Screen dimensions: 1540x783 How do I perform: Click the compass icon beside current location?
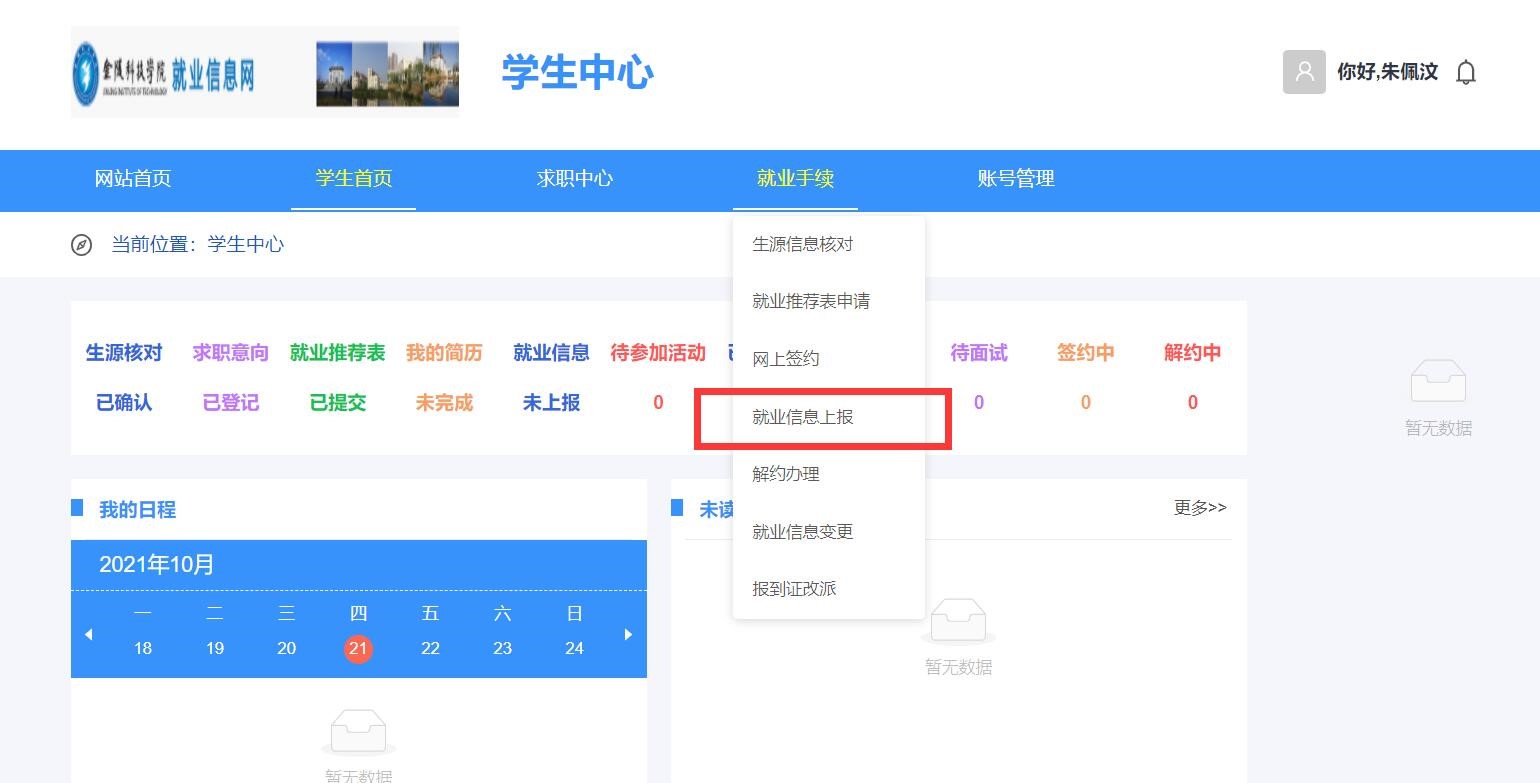(82, 245)
